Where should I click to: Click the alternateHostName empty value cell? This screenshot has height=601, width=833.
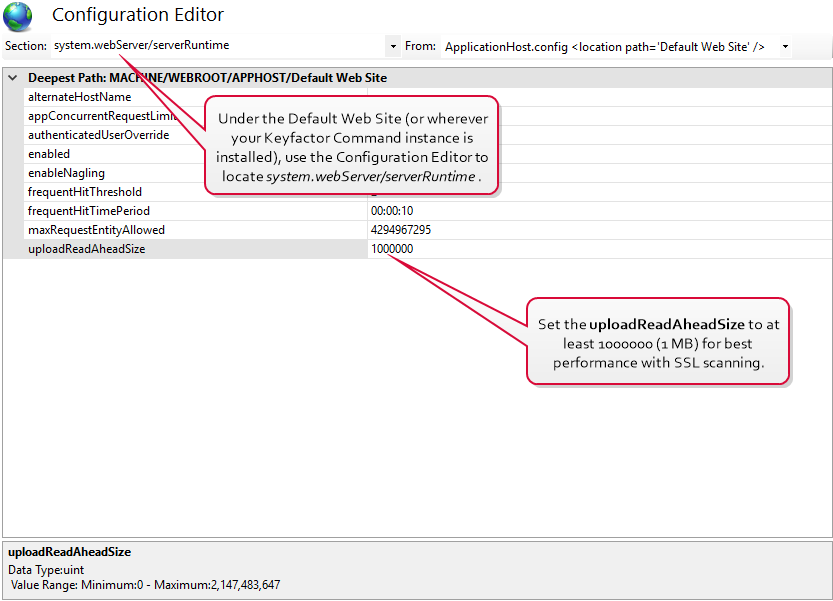[600, 97]
